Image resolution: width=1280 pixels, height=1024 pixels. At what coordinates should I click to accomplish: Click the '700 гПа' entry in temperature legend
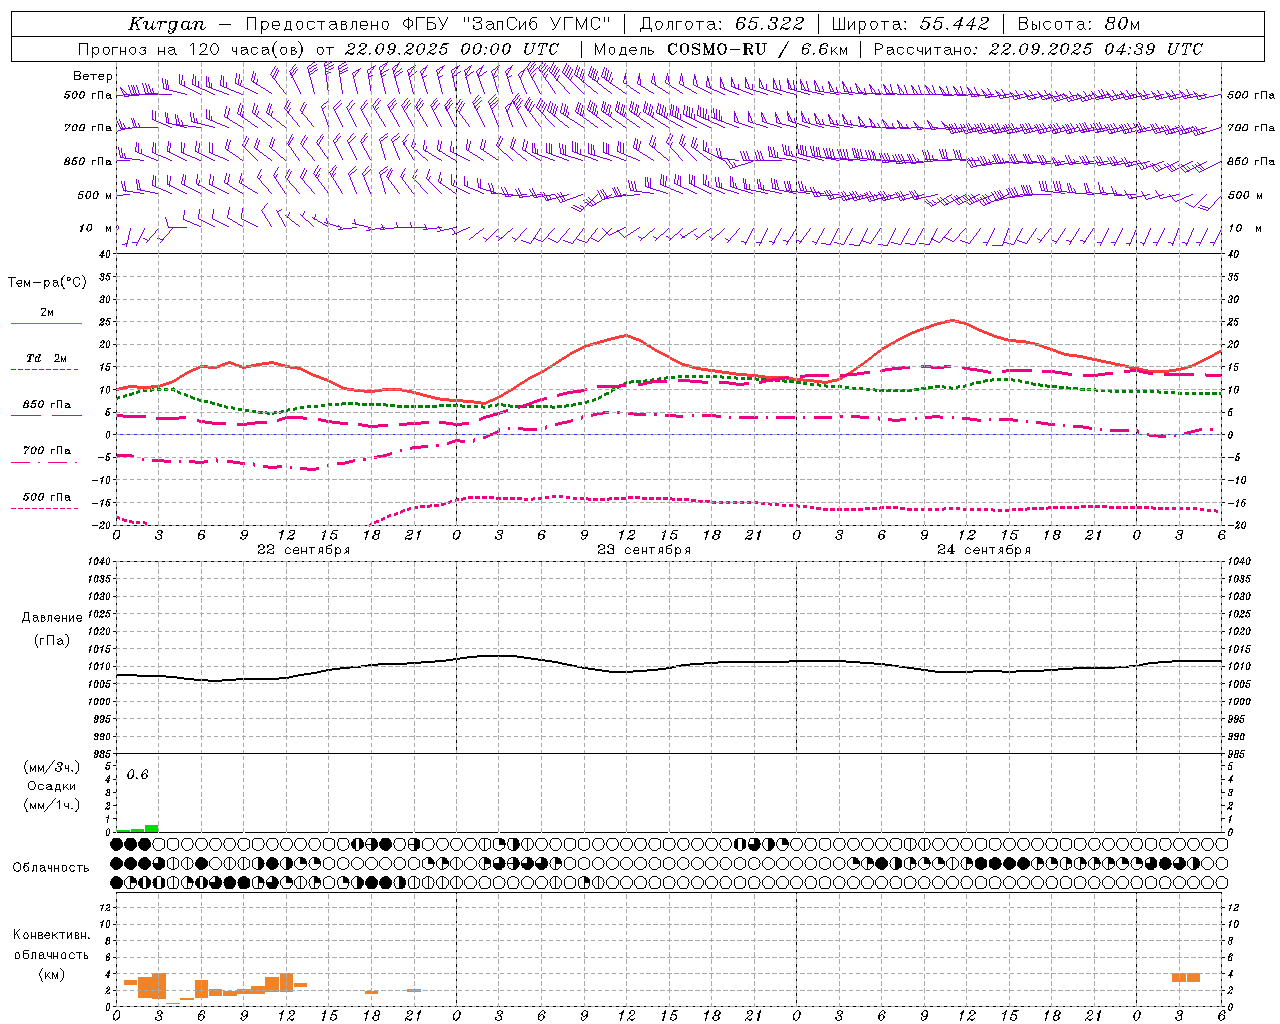pos(47,451)
